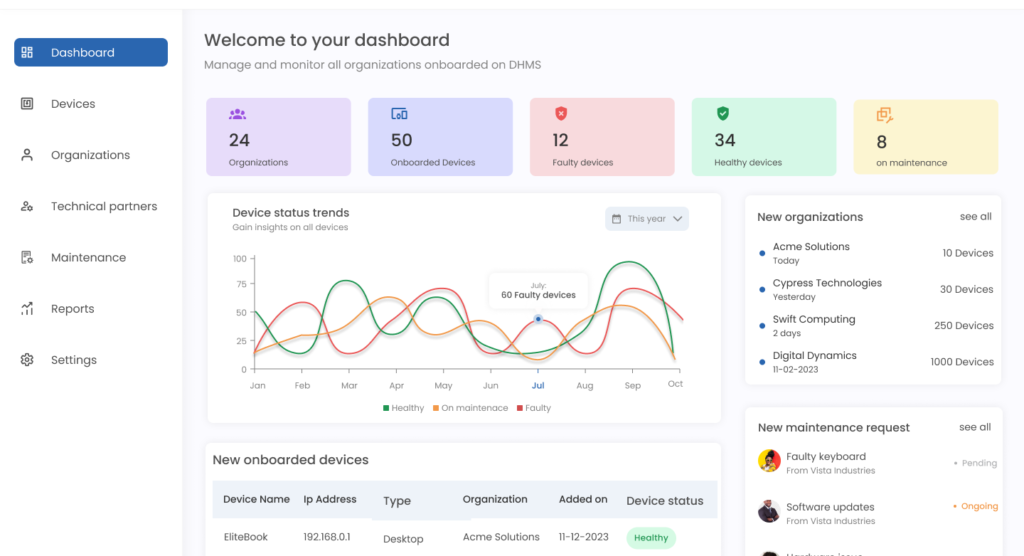Toggle the Healthy series in chart legend

coord(403,408)
